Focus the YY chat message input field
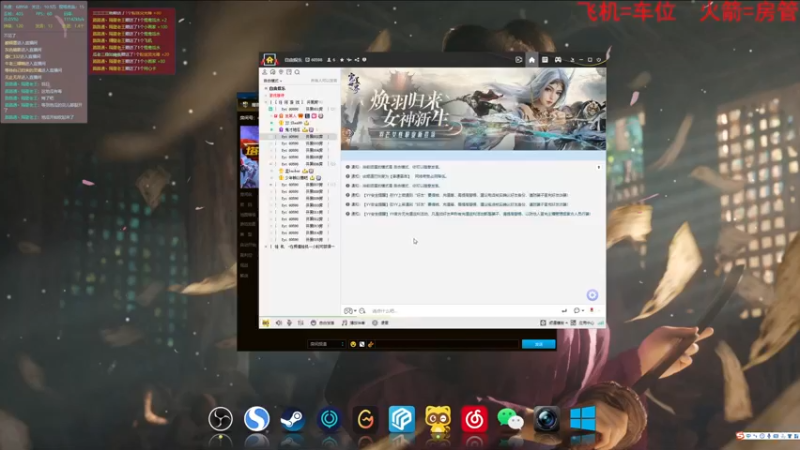This screenshot has width=800, height=450. pyautogui.click(x=462, y=311)
